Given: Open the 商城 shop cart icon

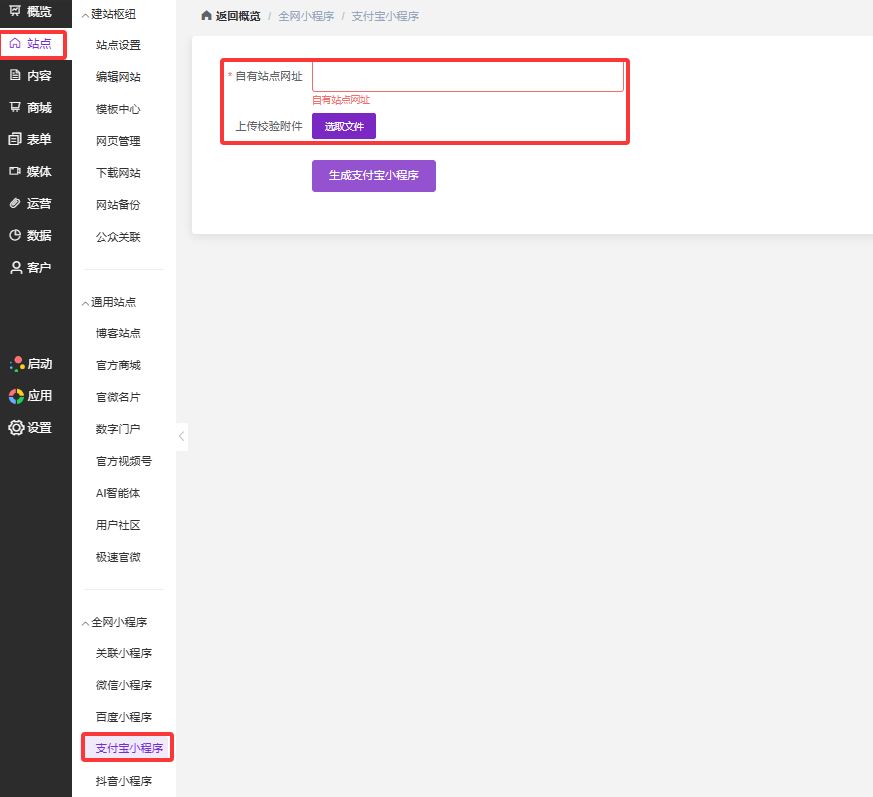Looking at the screenshot, I should click(x=15, y=107).
